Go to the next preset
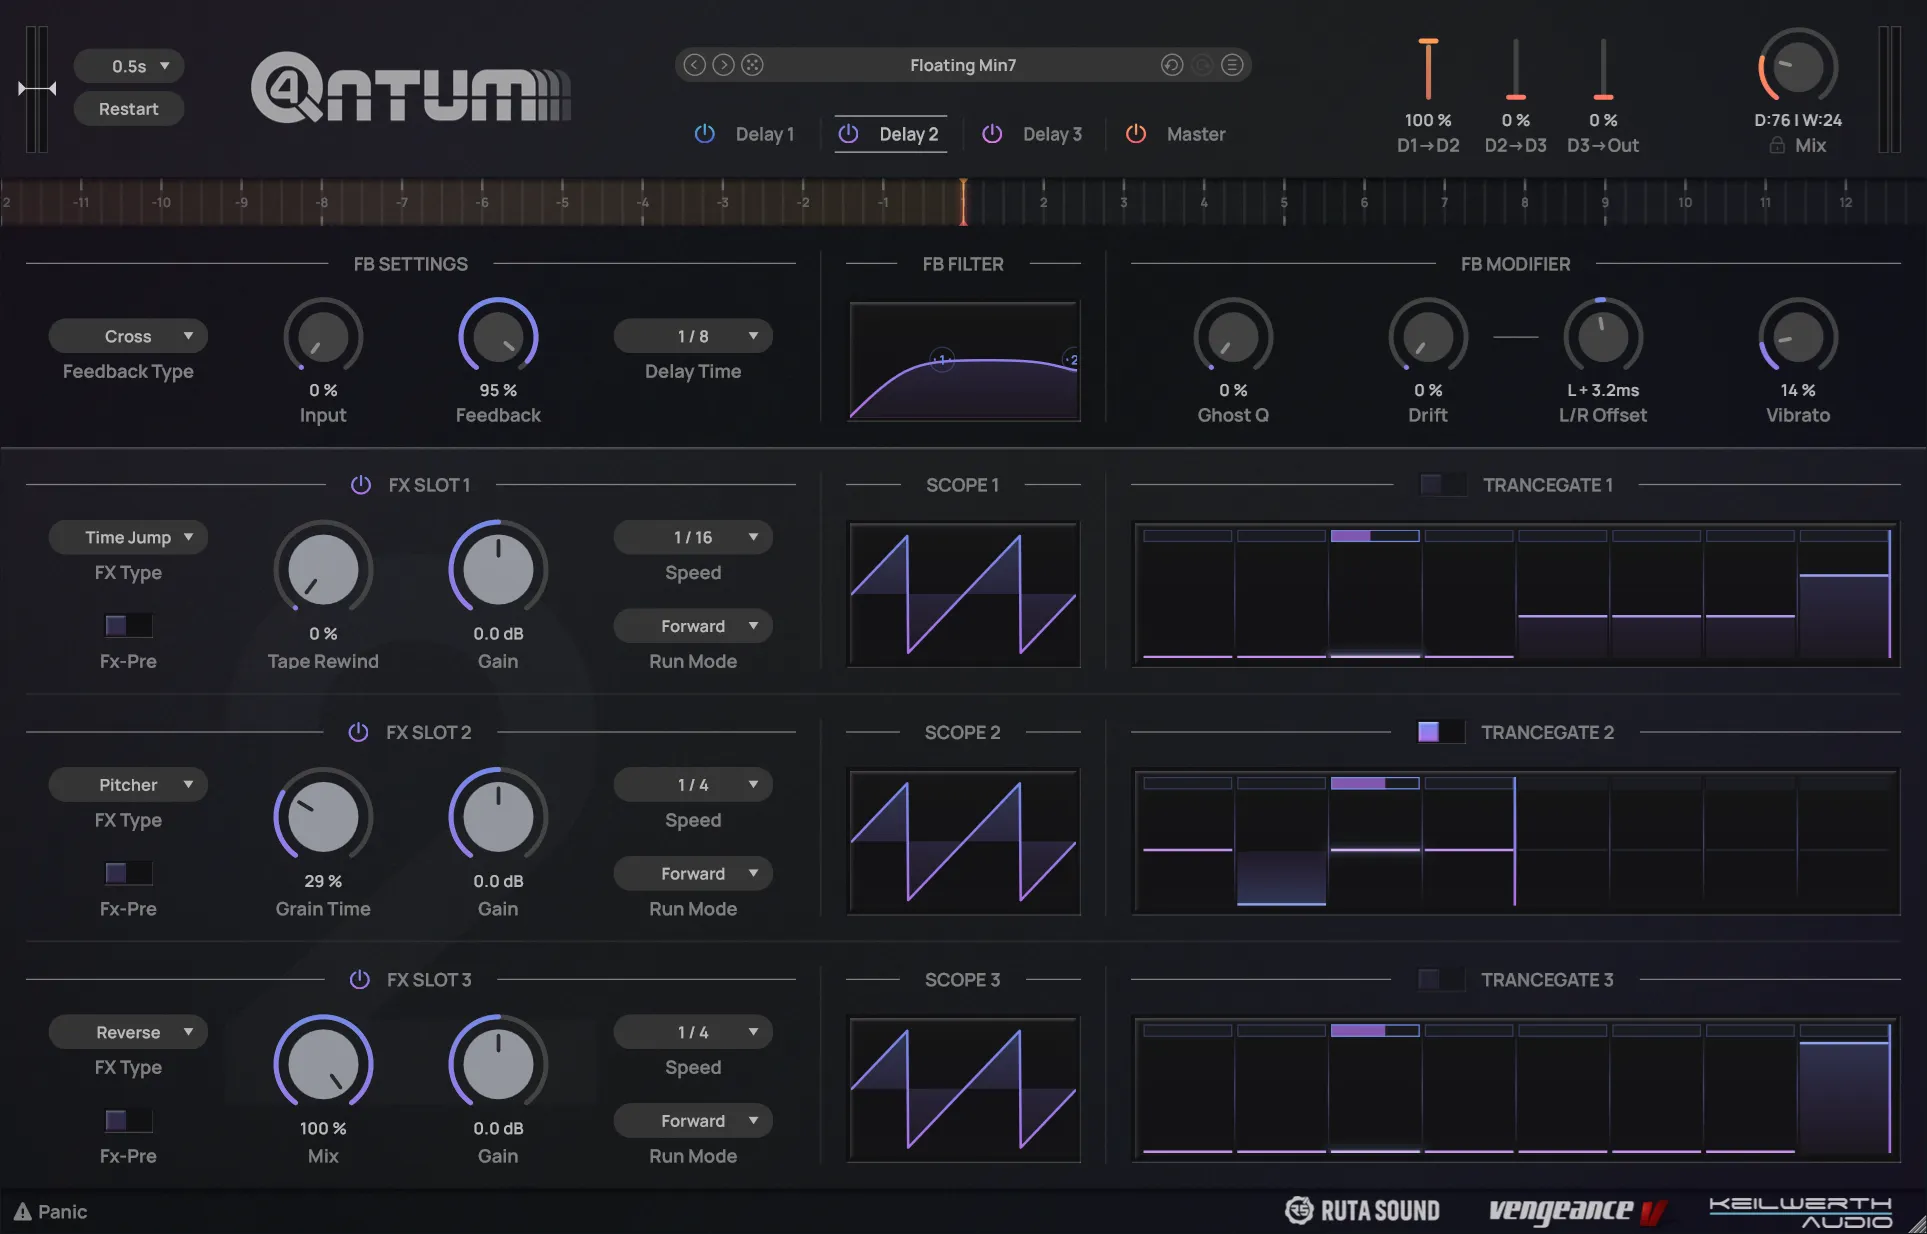 coord(723,65)
